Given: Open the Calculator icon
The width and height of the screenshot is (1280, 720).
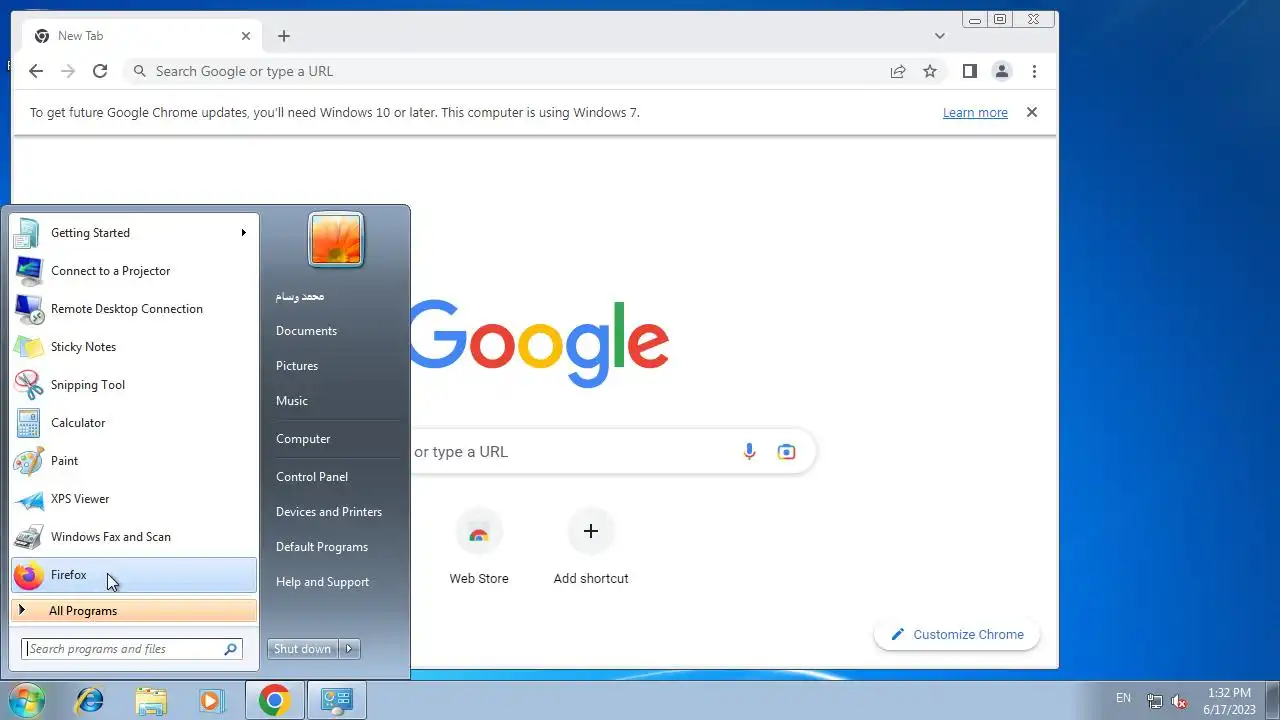Looking at the screenshot, I should [28, 423].
